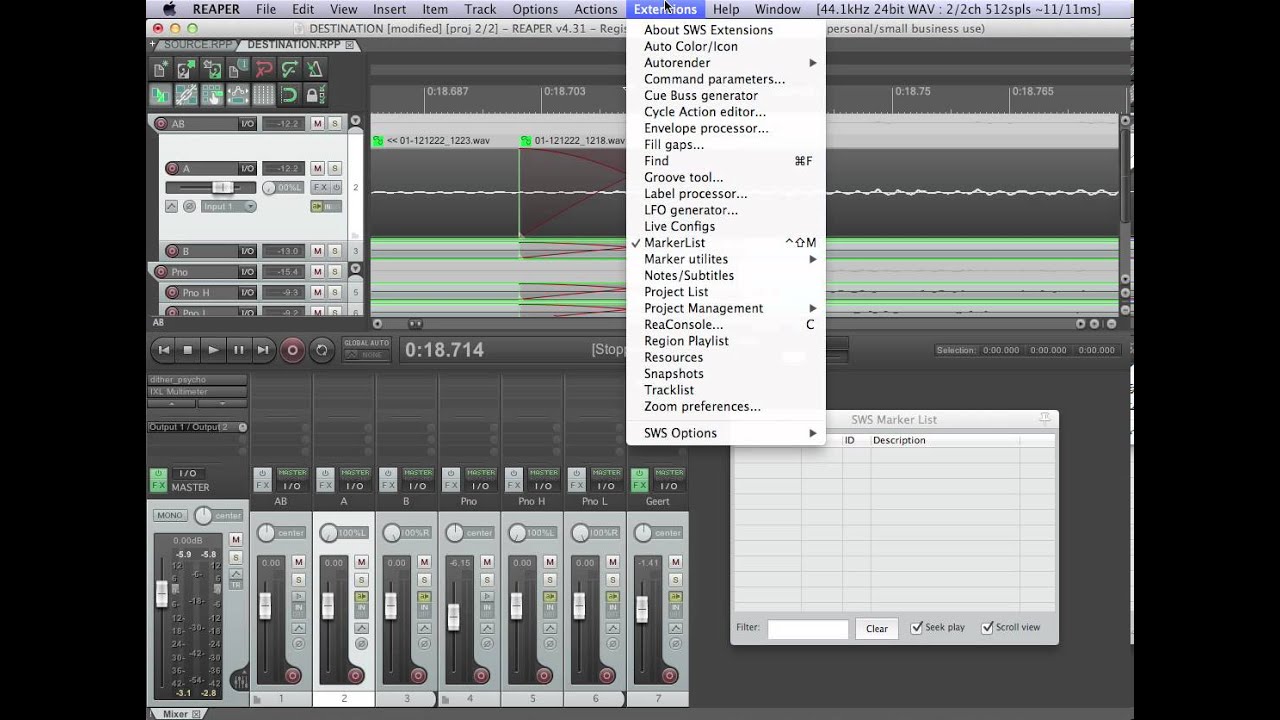This screenshot has width=1280, height=720.
Task: Expand the SWS Options submenu
Action: click(x=726, y=433)
